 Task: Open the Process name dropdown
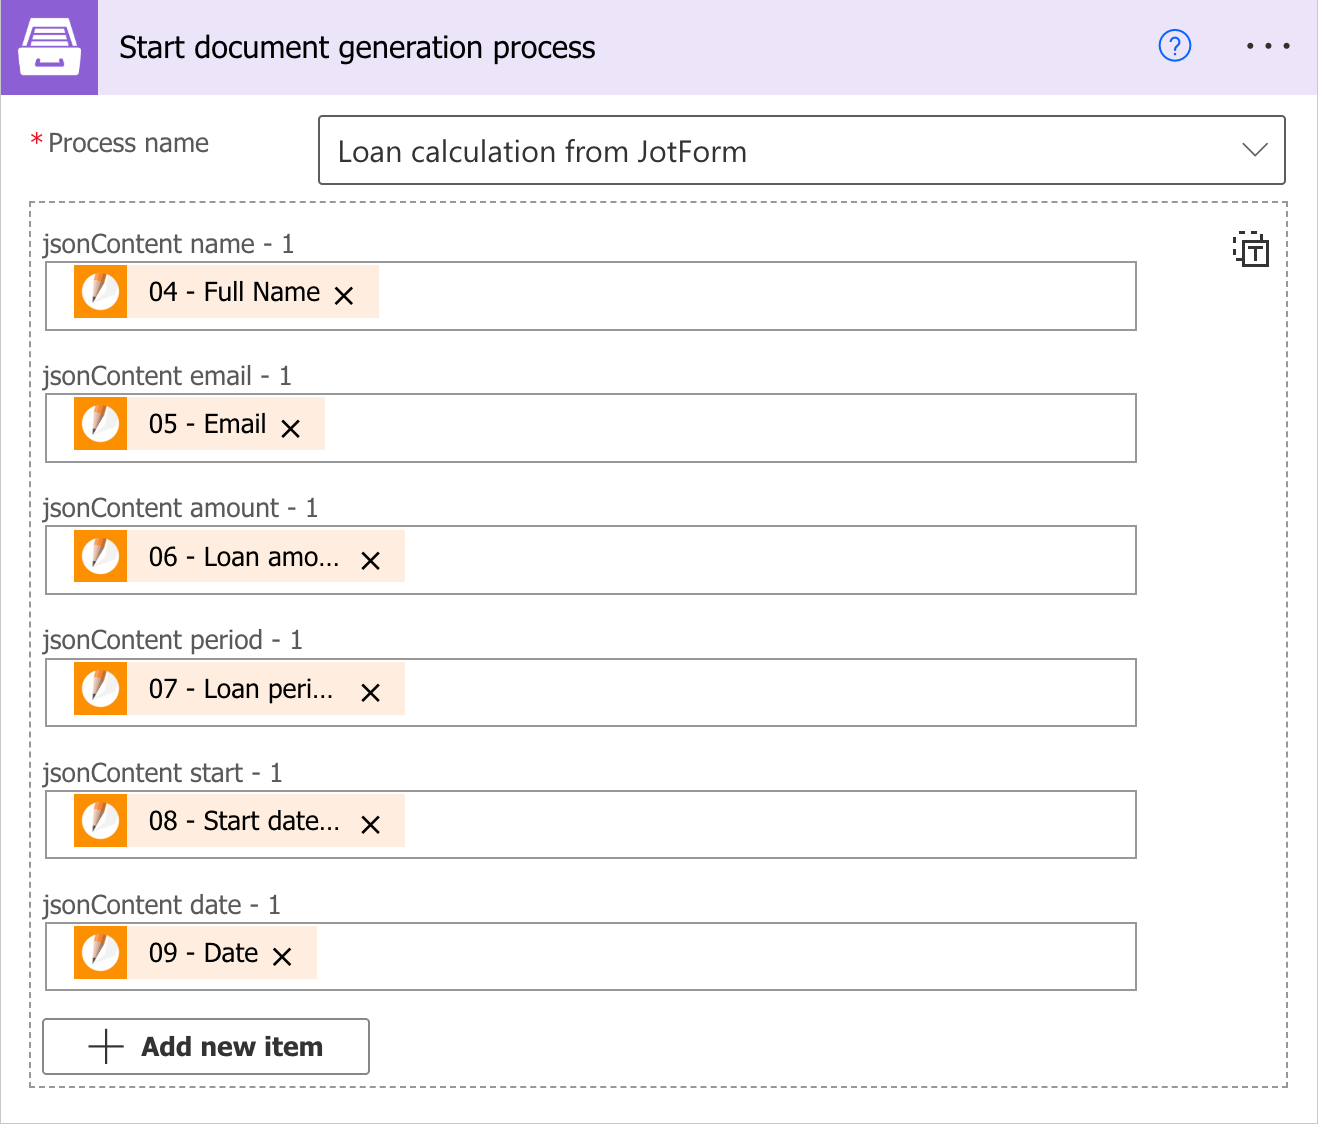click(801, 151)
